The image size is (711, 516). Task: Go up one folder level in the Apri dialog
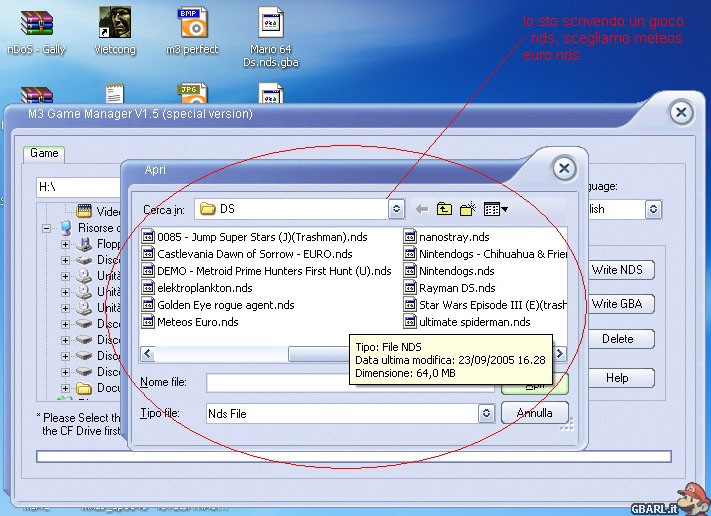[444, 209]
